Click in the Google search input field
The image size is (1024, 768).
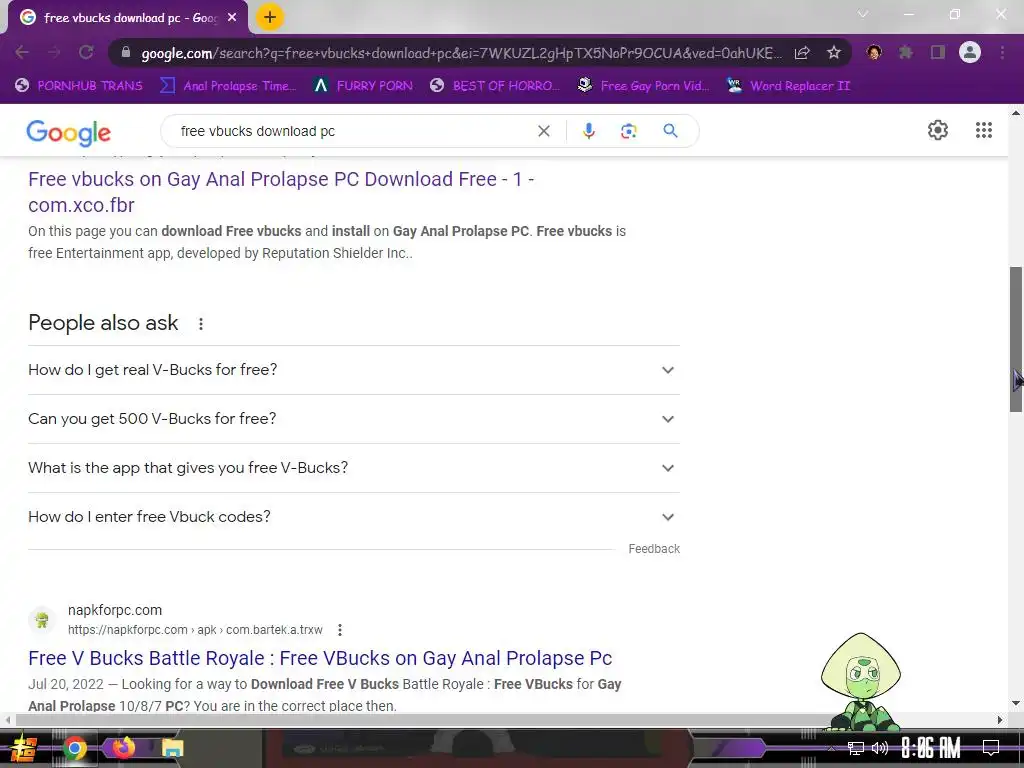pyautogui.click(x=353, y=131)
